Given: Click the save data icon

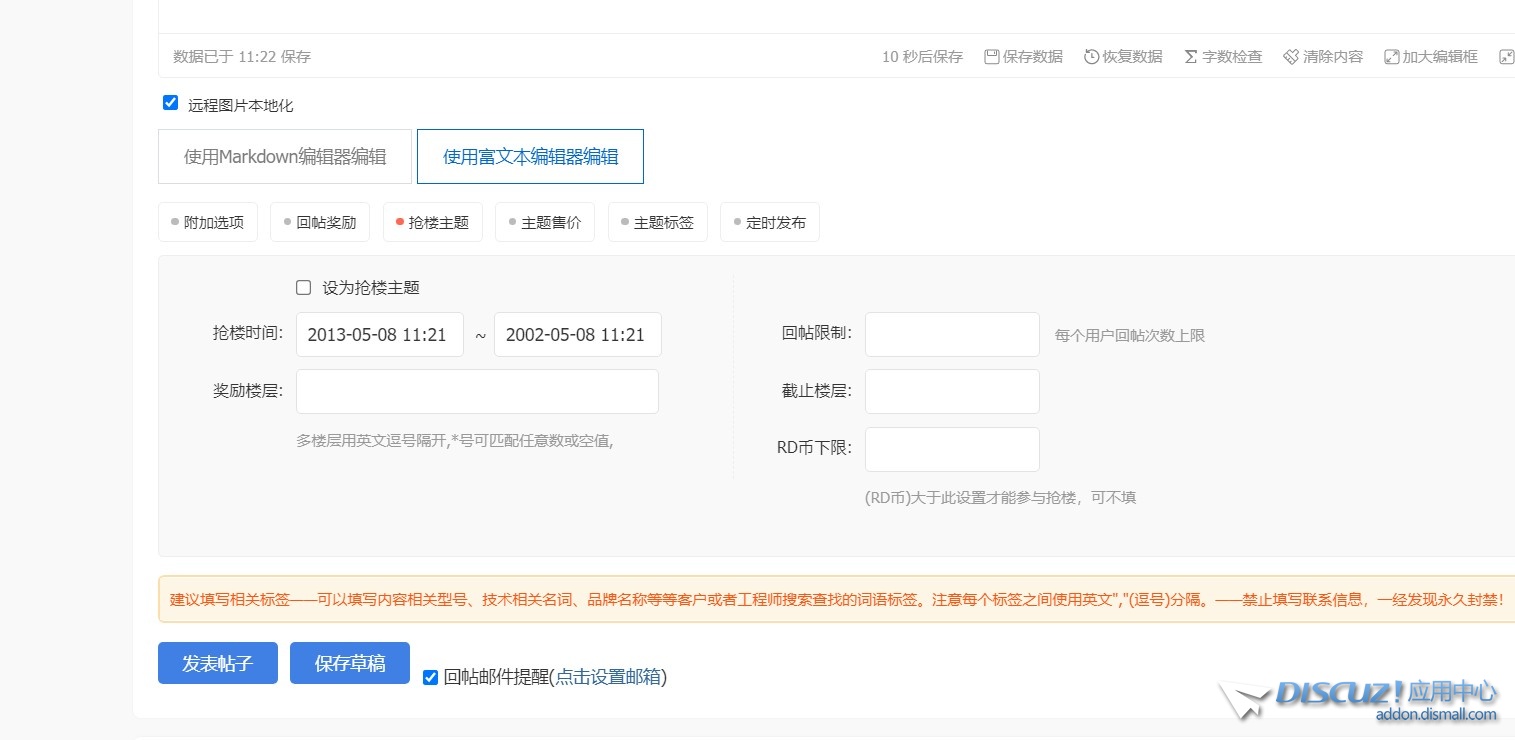Looking at the screenshot, I should [992, 57].
